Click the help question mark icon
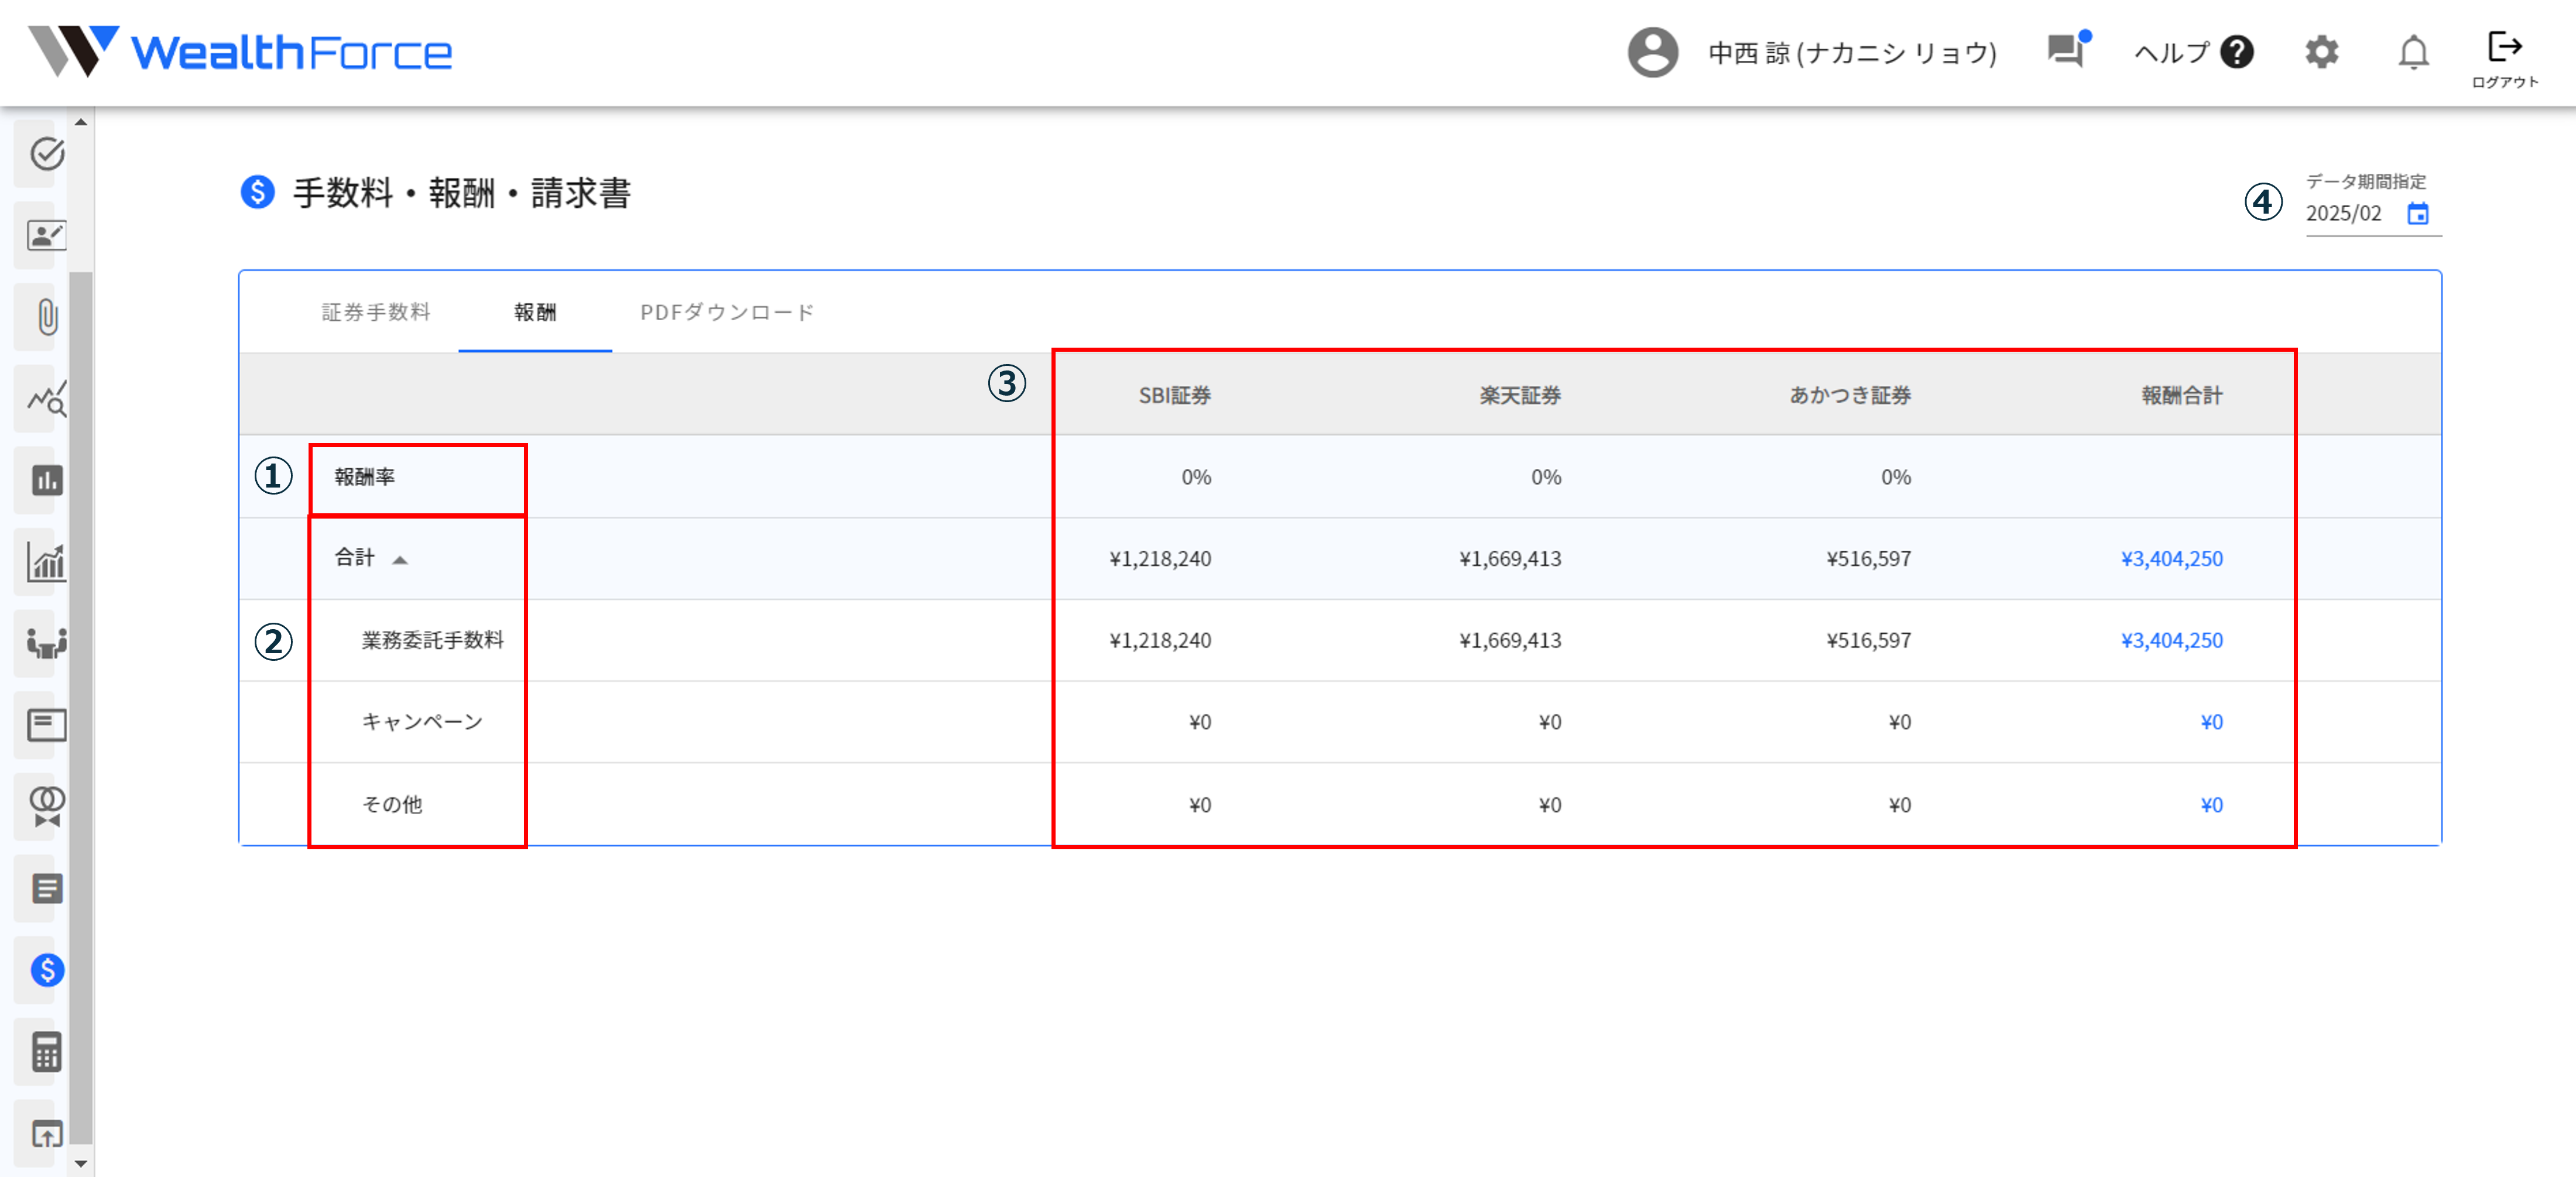The width and height of the screenshot is (2576, 1177). [2236, 52]
